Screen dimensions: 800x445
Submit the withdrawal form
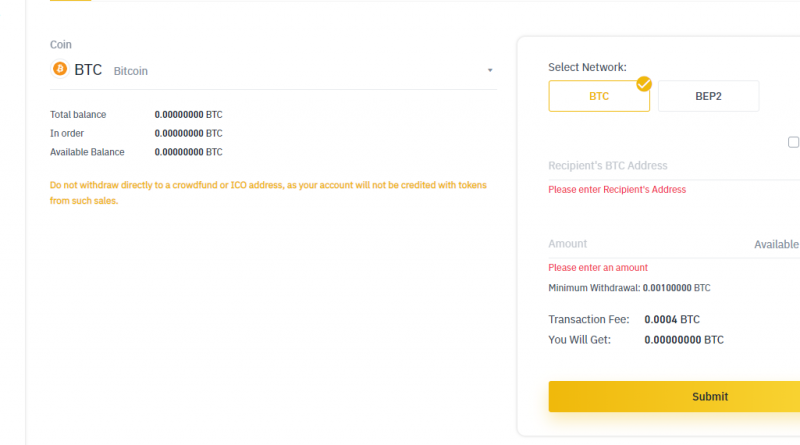pos(674,397)
